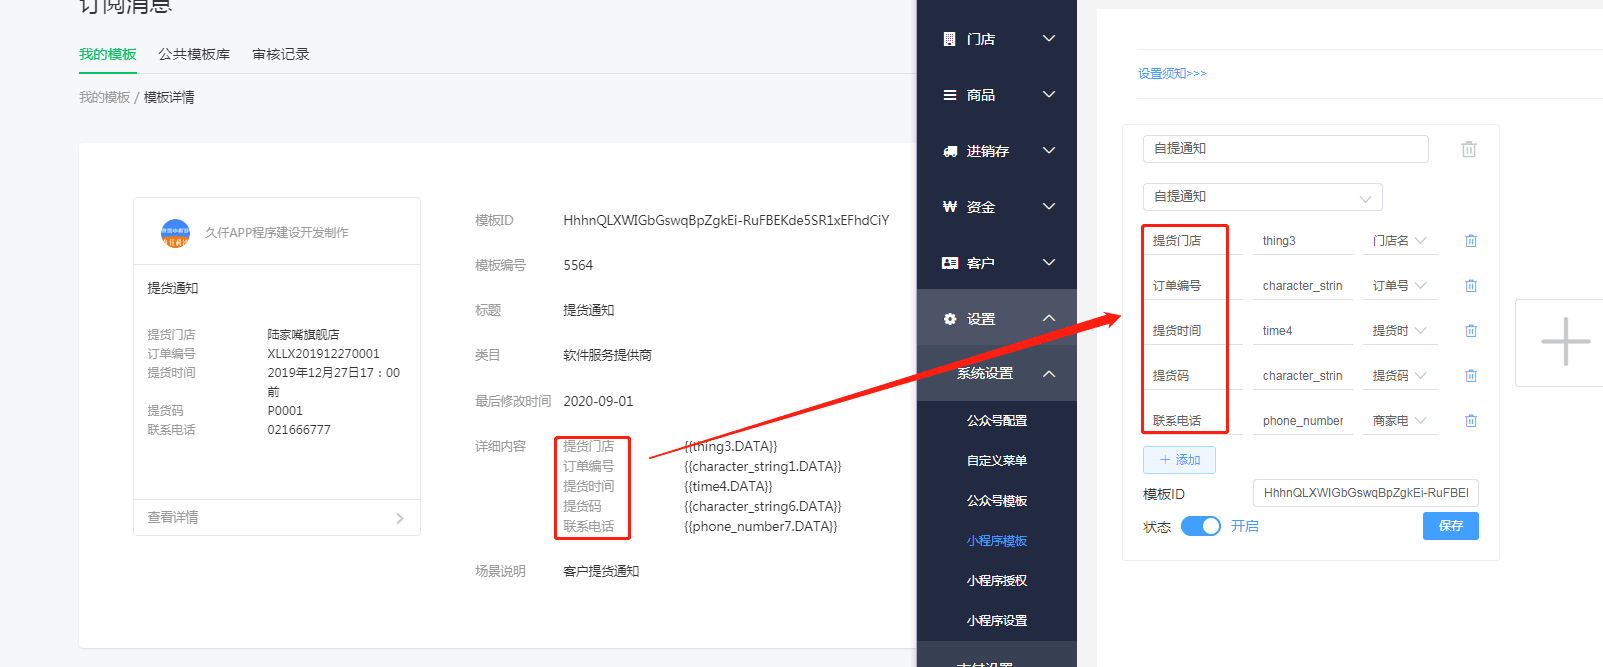
Task: Click the 联系电话 label input
Action: pos(1193,421)
